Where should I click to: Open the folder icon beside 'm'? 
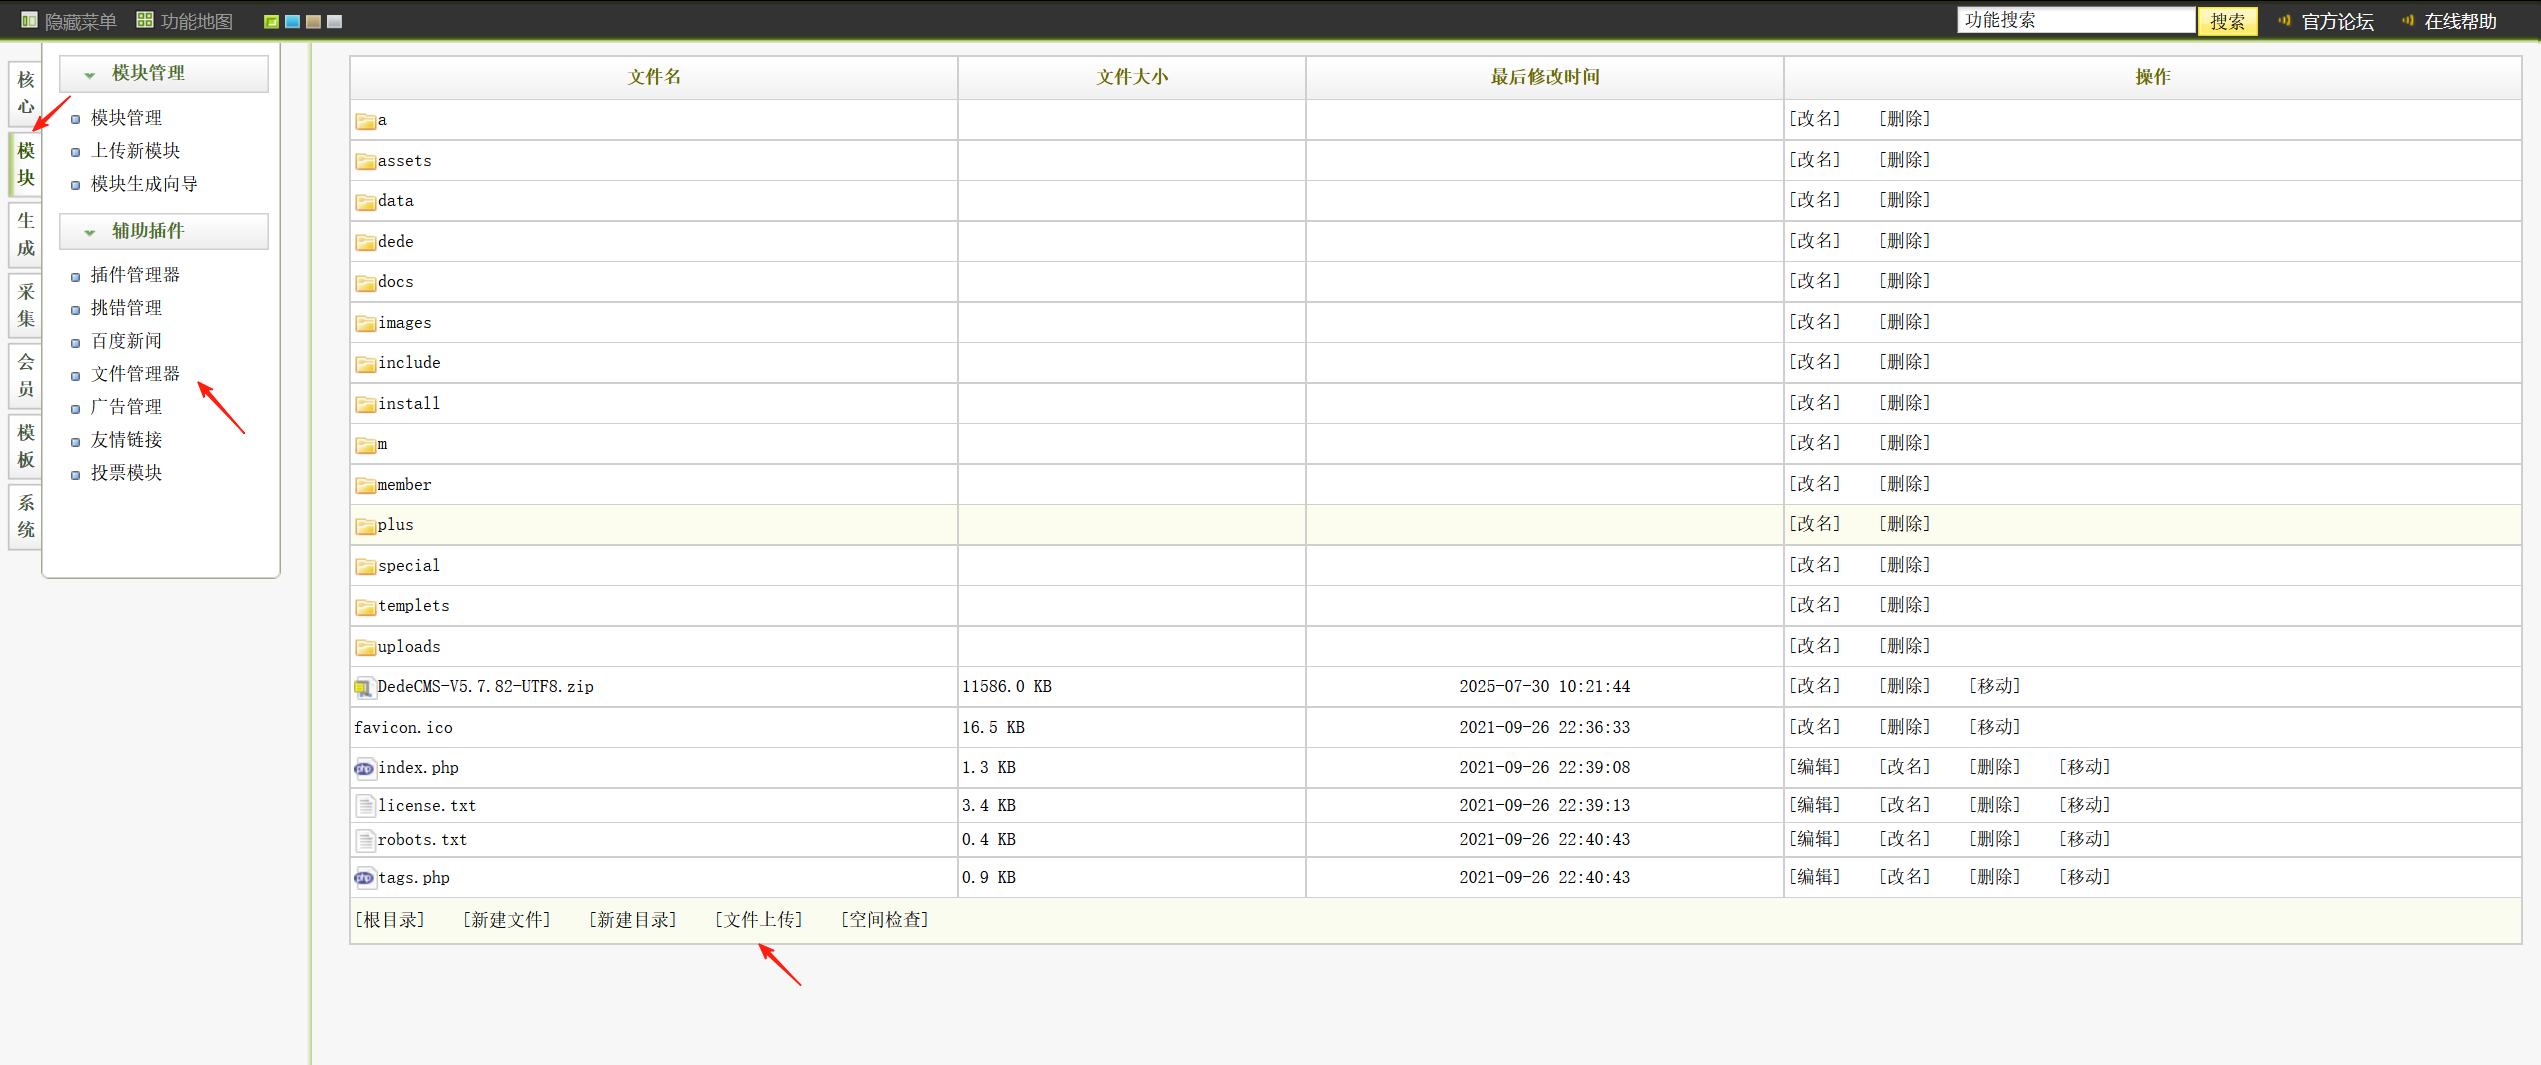pyautogui.click(x=365, y=445)
